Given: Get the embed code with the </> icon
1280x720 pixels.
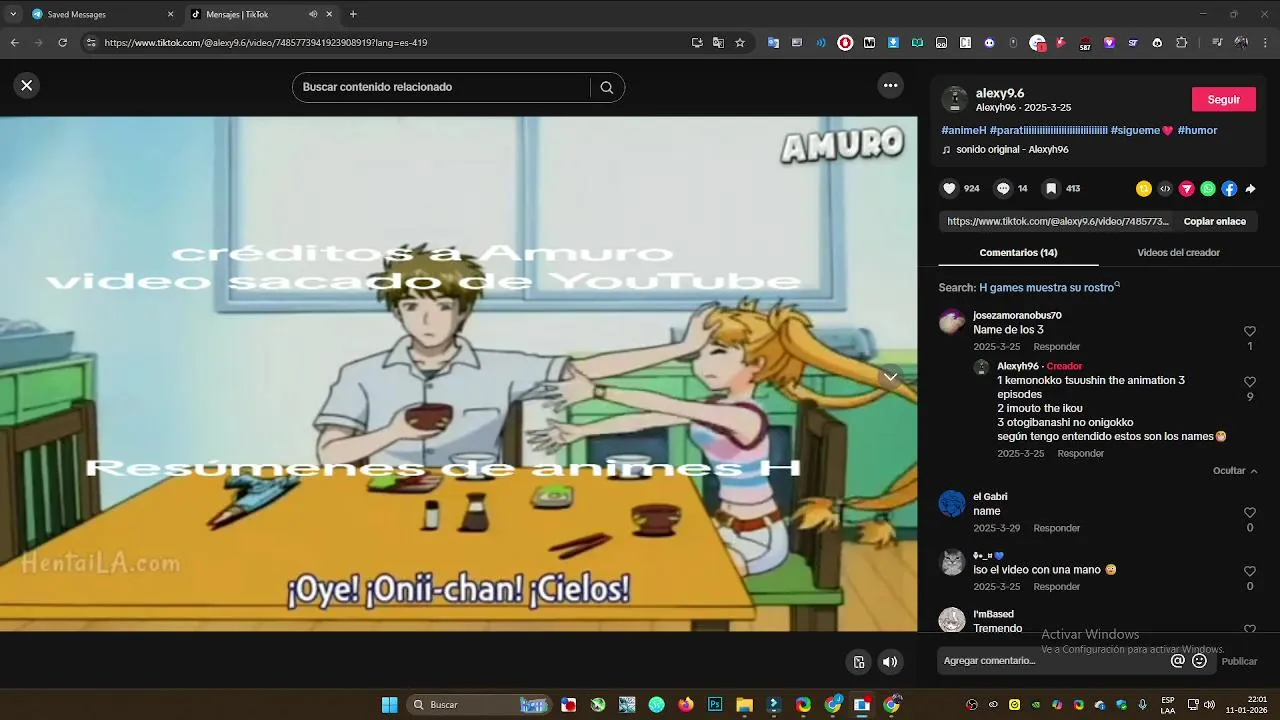Looking at the screenshot, I should click(x=1165, y=188).
